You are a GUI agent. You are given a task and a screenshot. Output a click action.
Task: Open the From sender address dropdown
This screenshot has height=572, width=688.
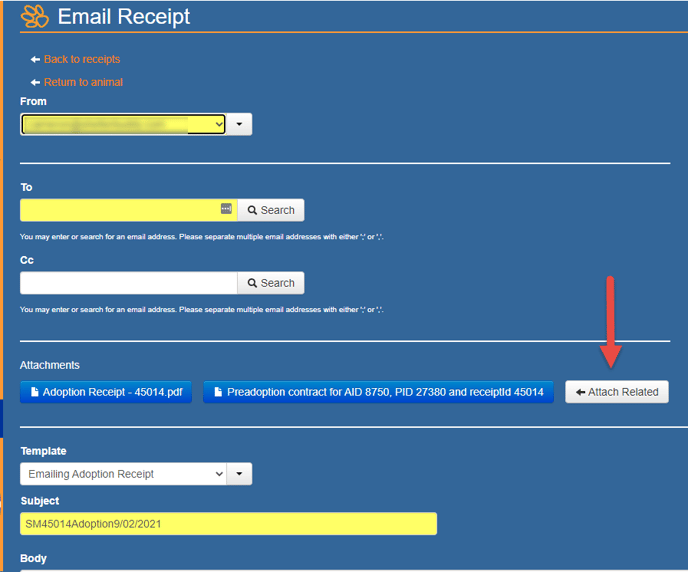pos(122,124)
